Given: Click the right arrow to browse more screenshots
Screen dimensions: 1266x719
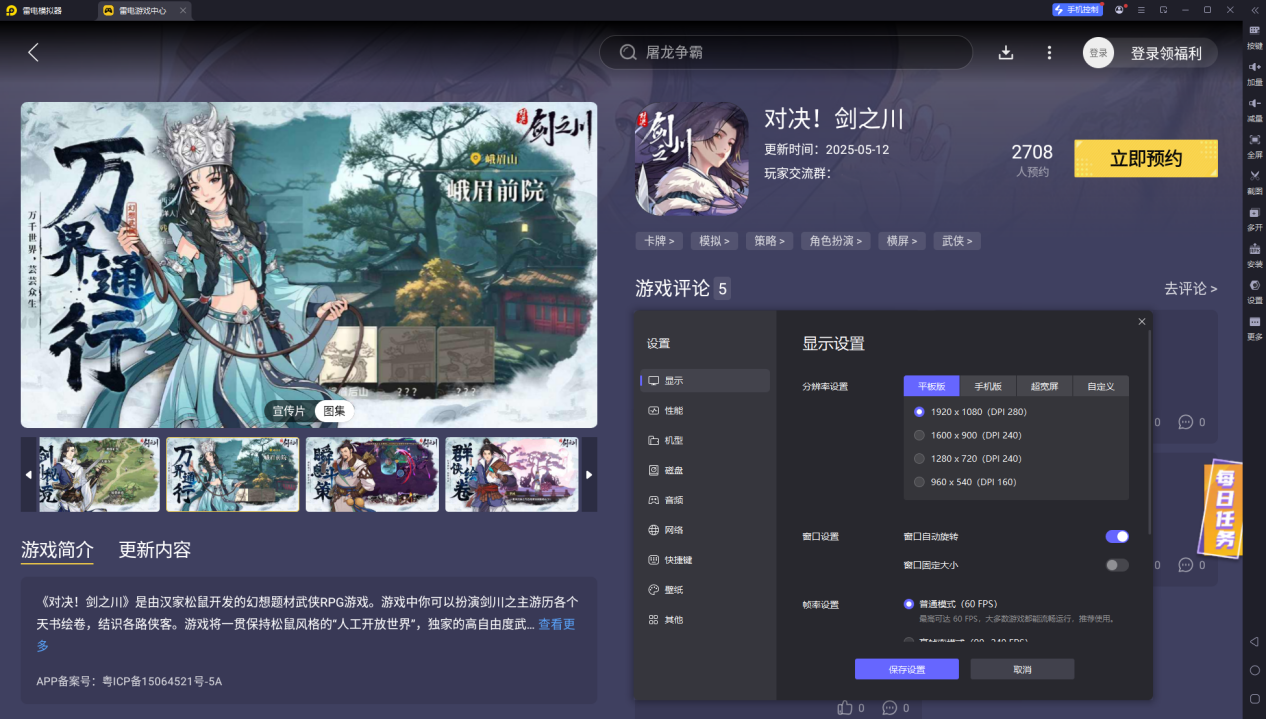Looking at the screenshot, I should point(588,474).
